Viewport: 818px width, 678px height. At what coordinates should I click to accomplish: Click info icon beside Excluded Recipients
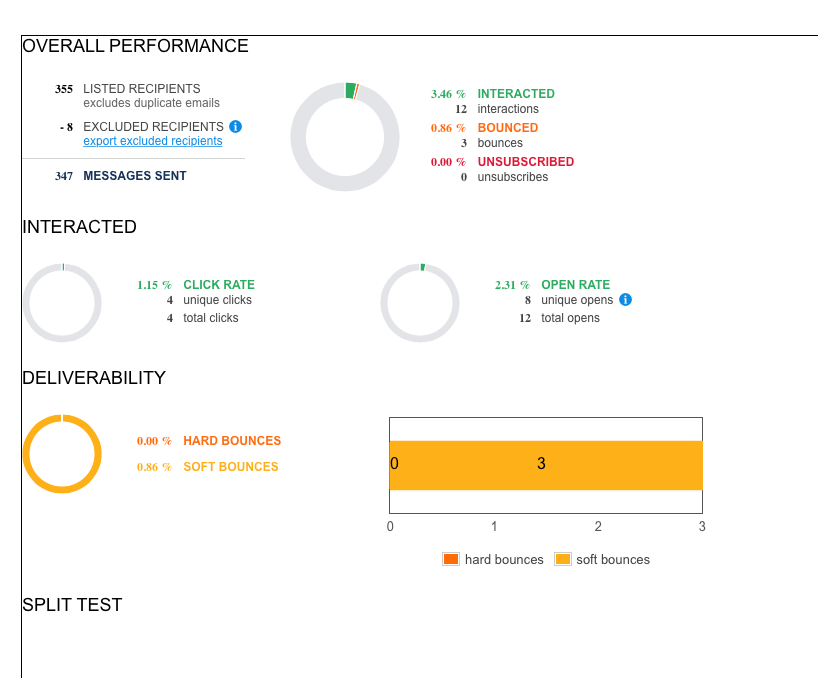click(x=235, y=127)
